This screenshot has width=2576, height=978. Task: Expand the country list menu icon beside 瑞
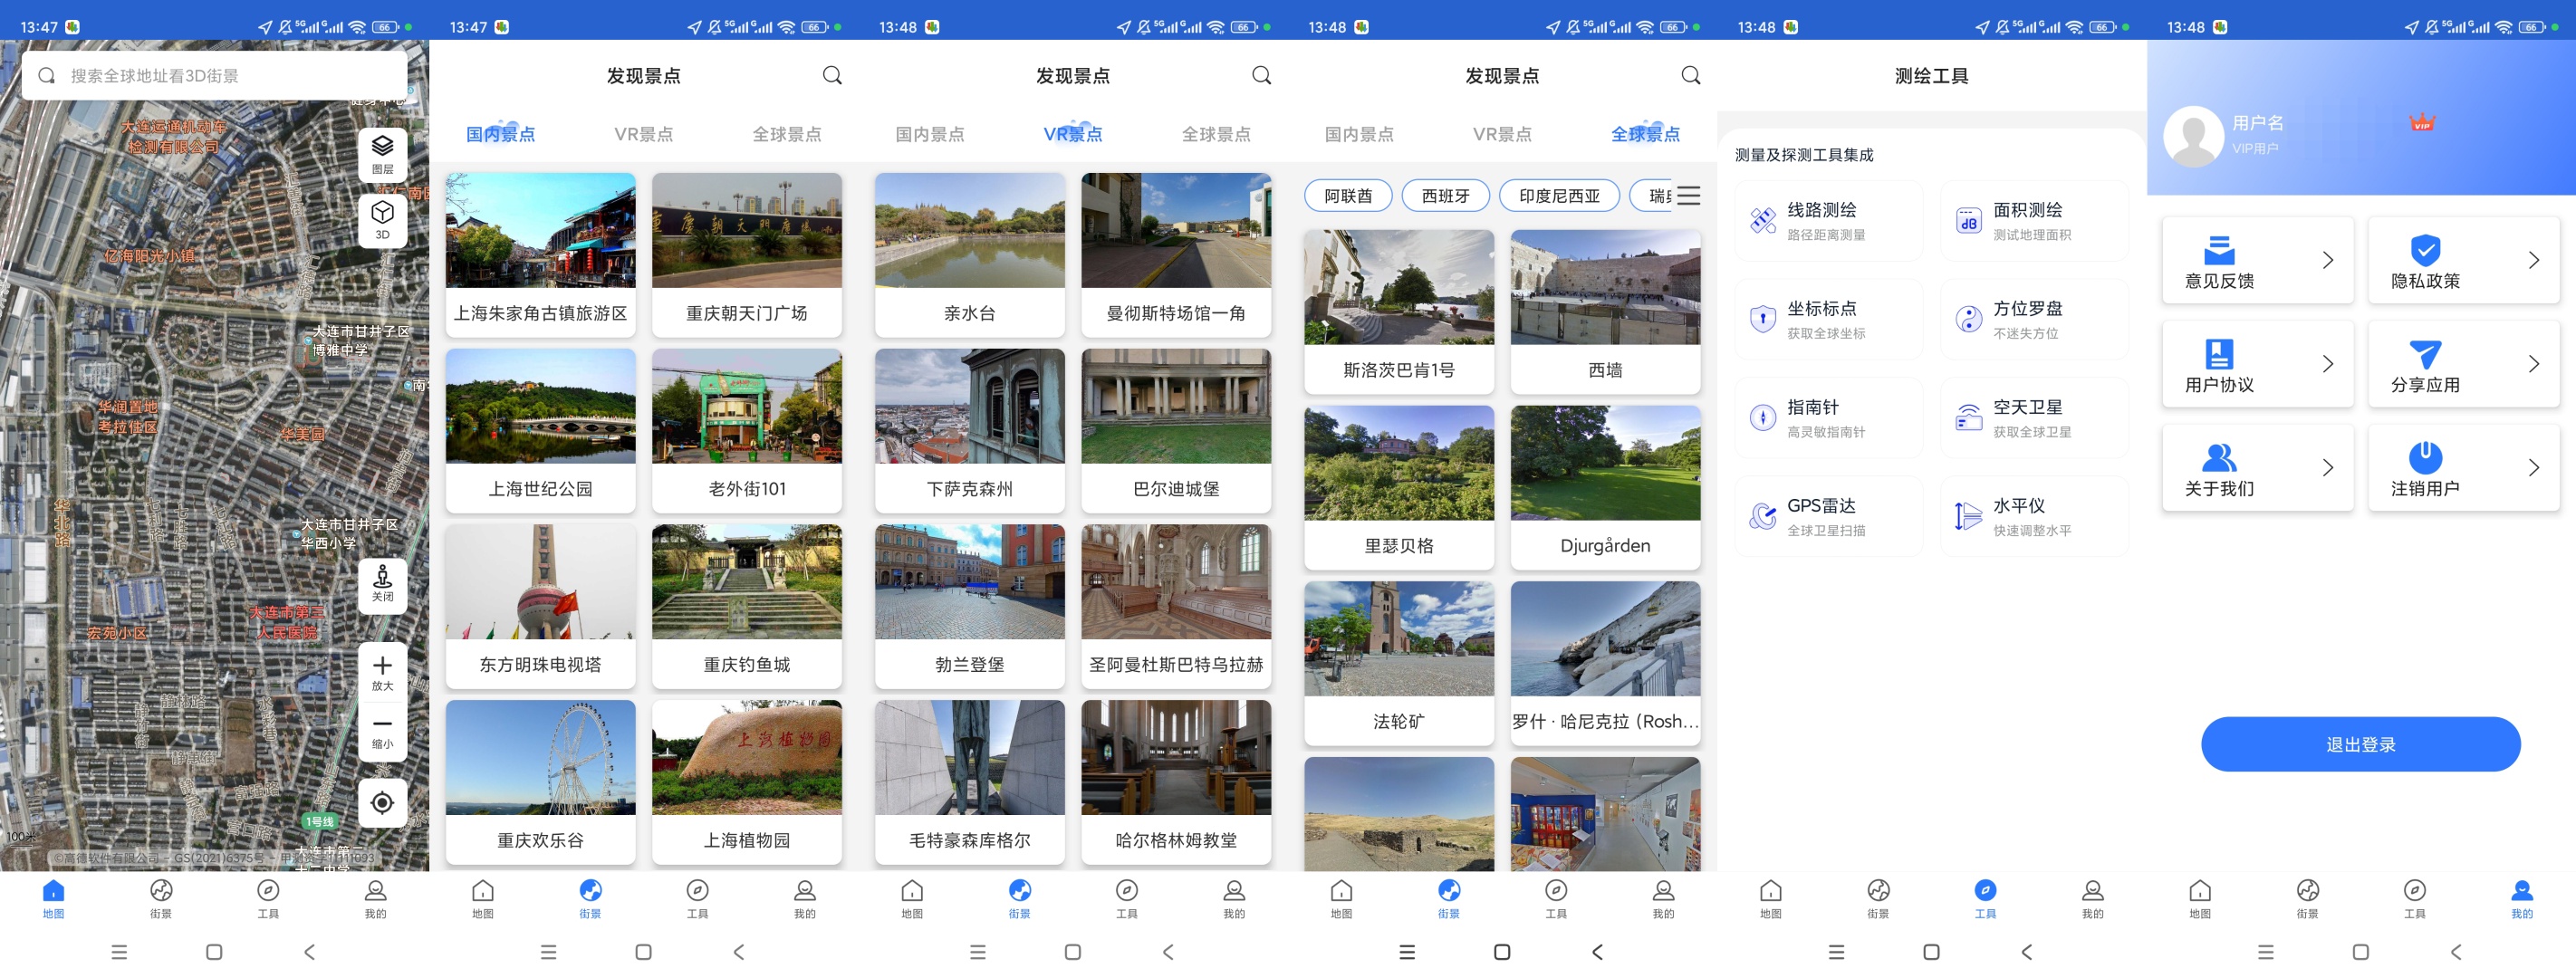coord(1688,195)
